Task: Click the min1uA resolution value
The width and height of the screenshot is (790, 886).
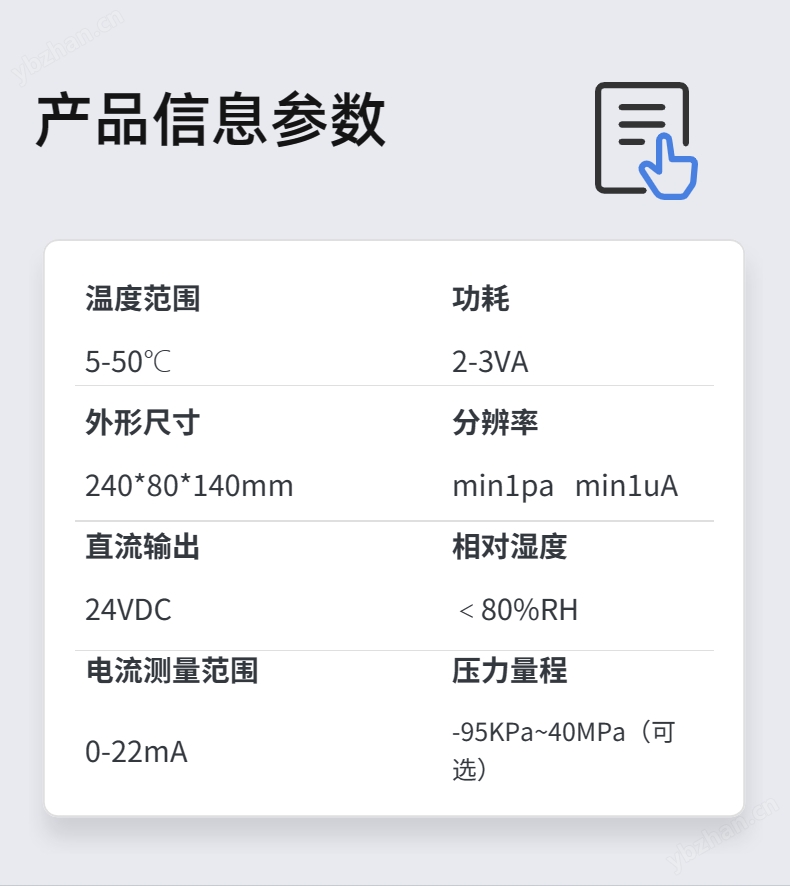Action: click(626, 486)
